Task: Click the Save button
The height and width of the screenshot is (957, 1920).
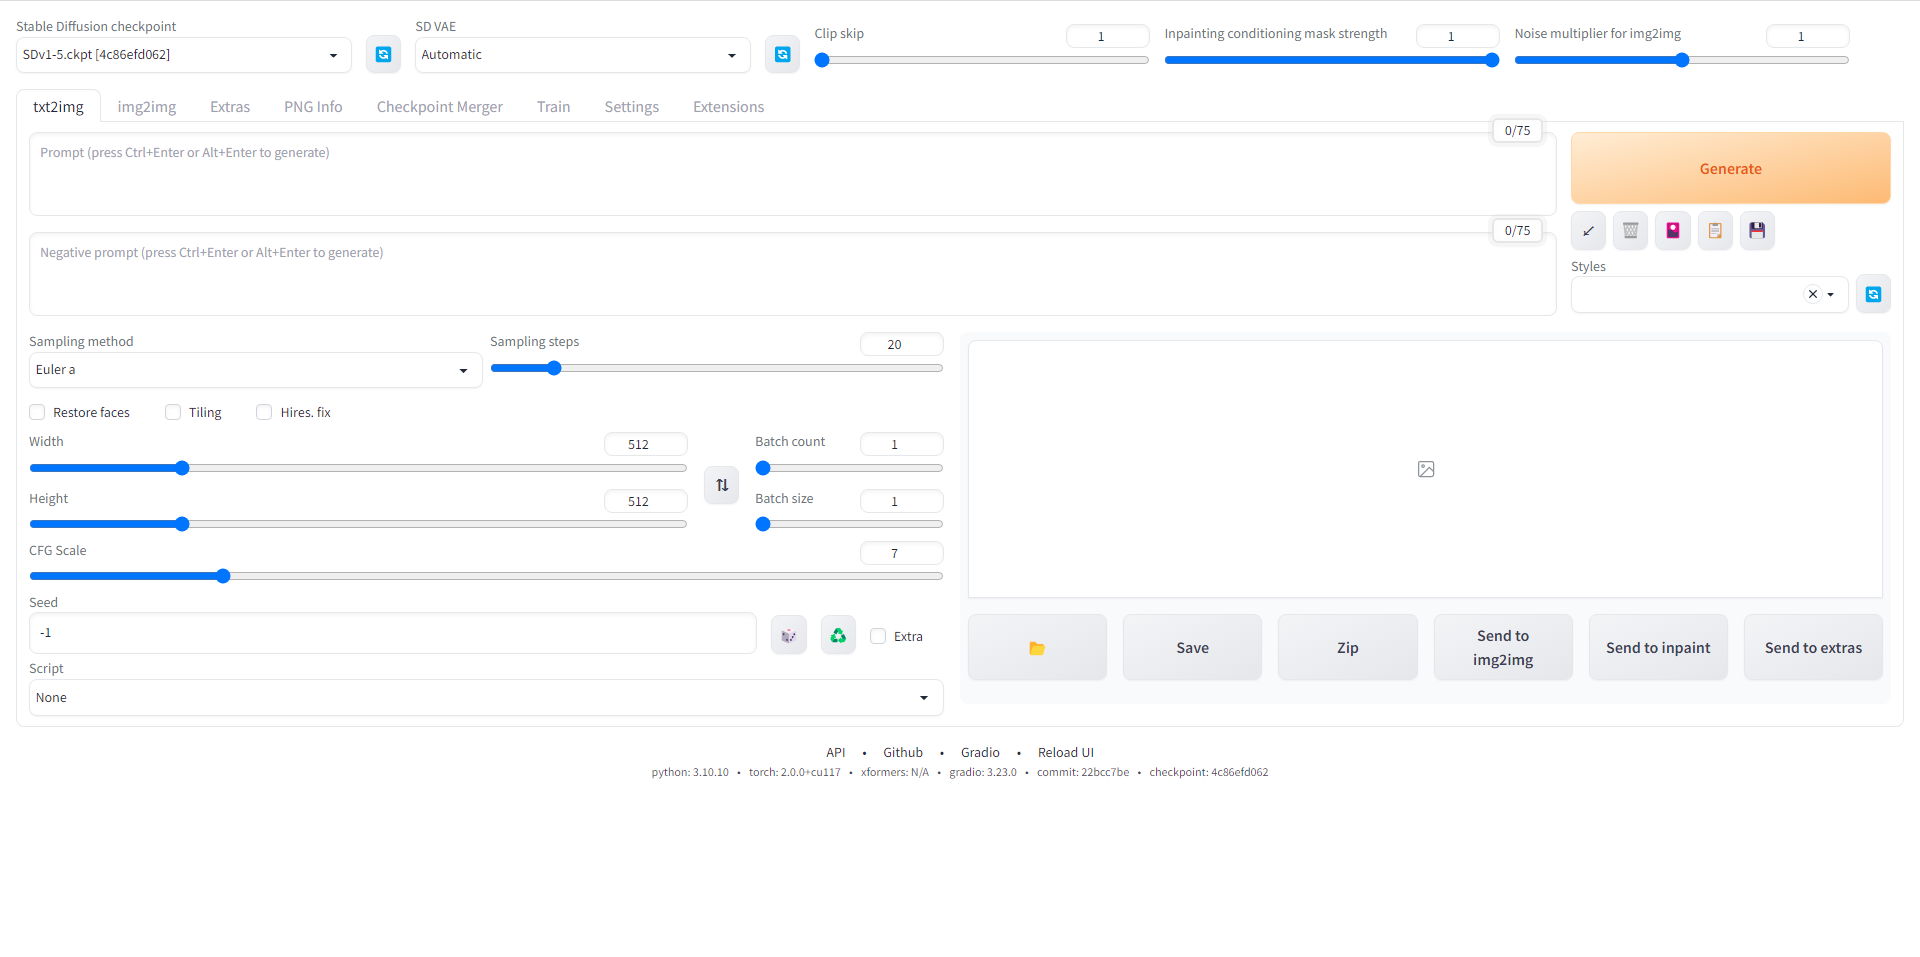Action: (1192, 648)
